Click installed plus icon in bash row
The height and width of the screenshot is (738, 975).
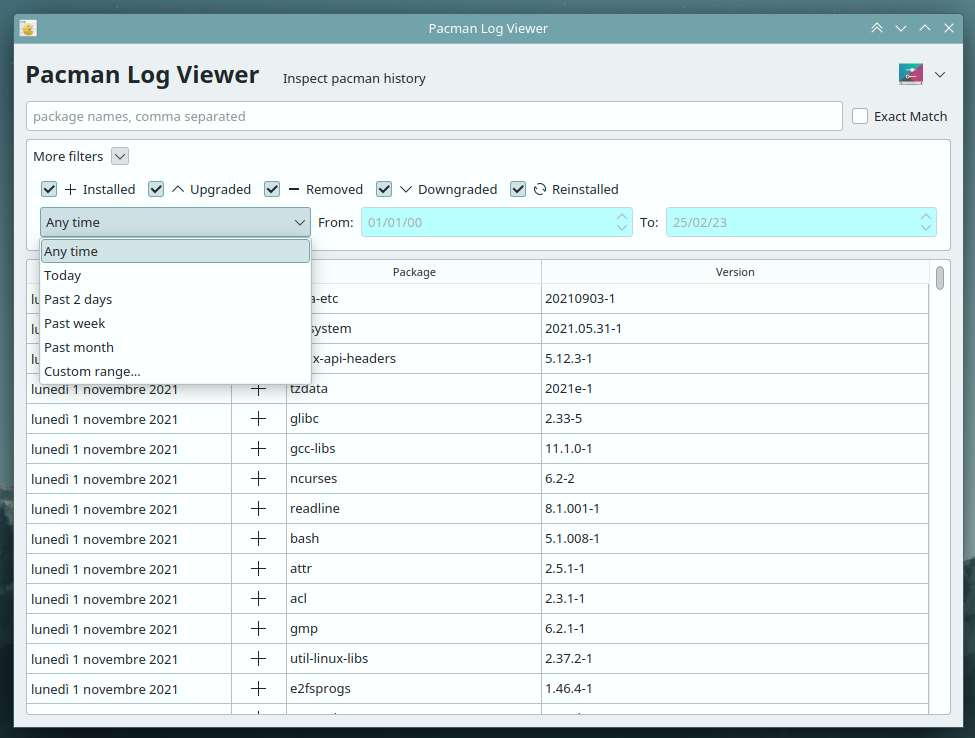[x=259, y=538]
